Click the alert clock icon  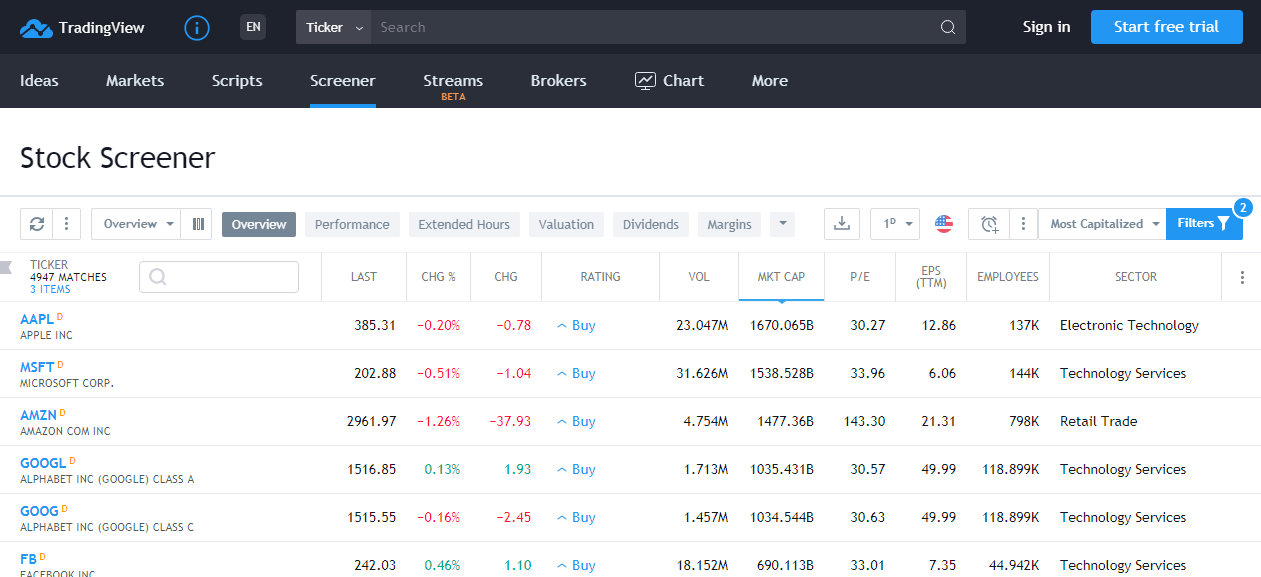pos(989,224)
